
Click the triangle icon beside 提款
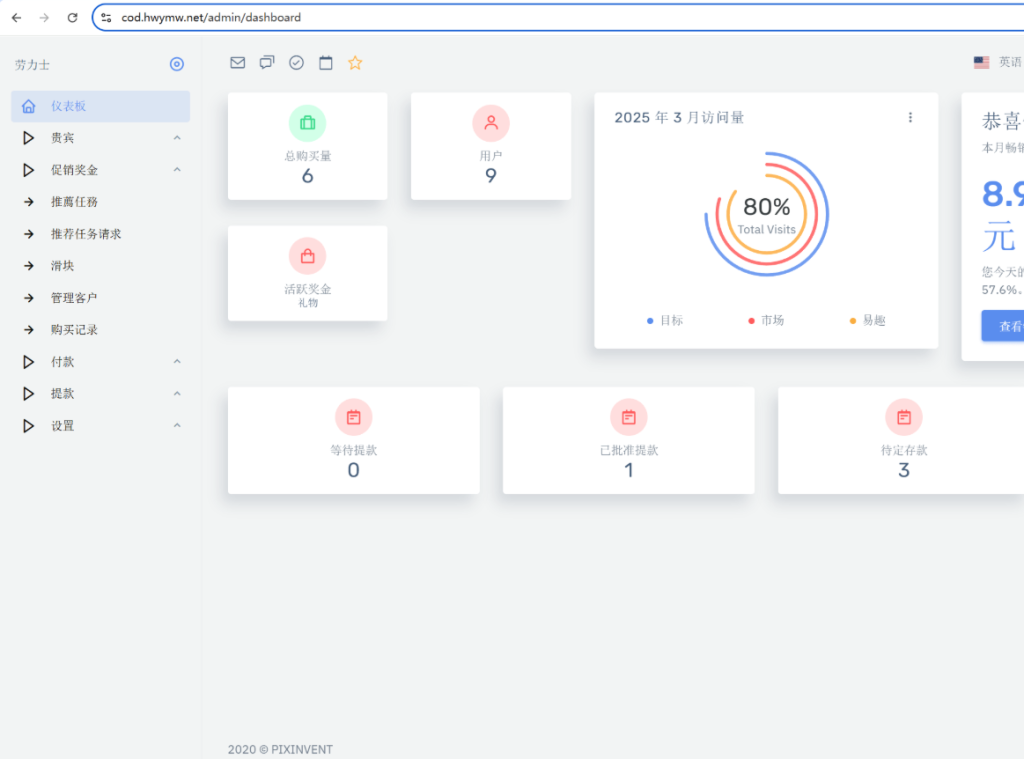(x=28, y=394)
